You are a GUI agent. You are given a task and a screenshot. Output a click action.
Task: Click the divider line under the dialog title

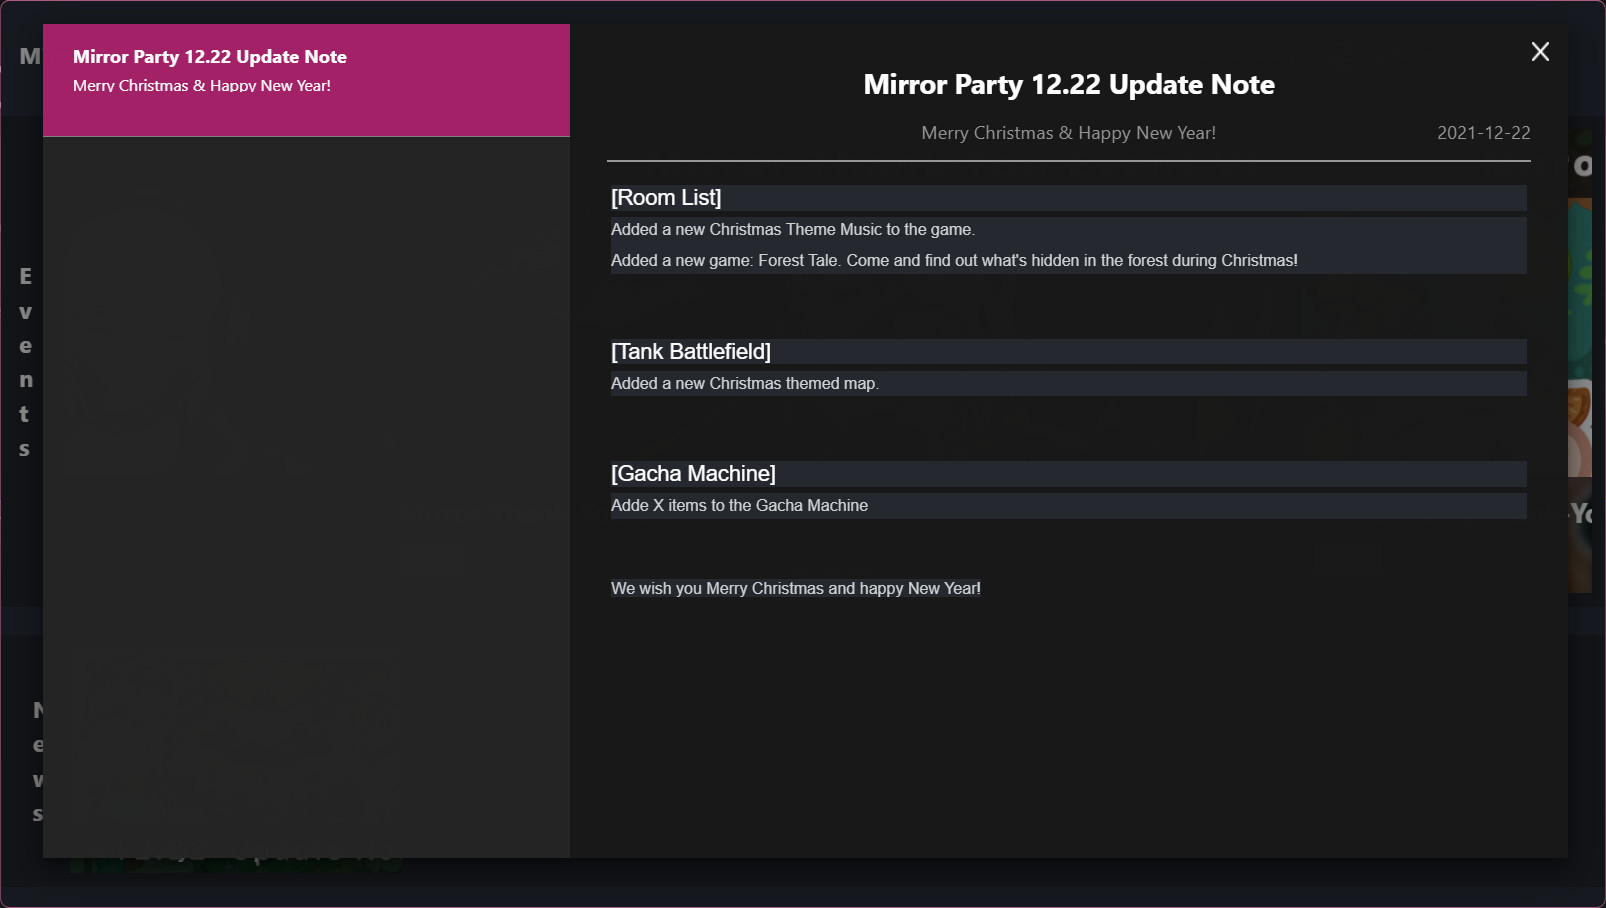1068,160
